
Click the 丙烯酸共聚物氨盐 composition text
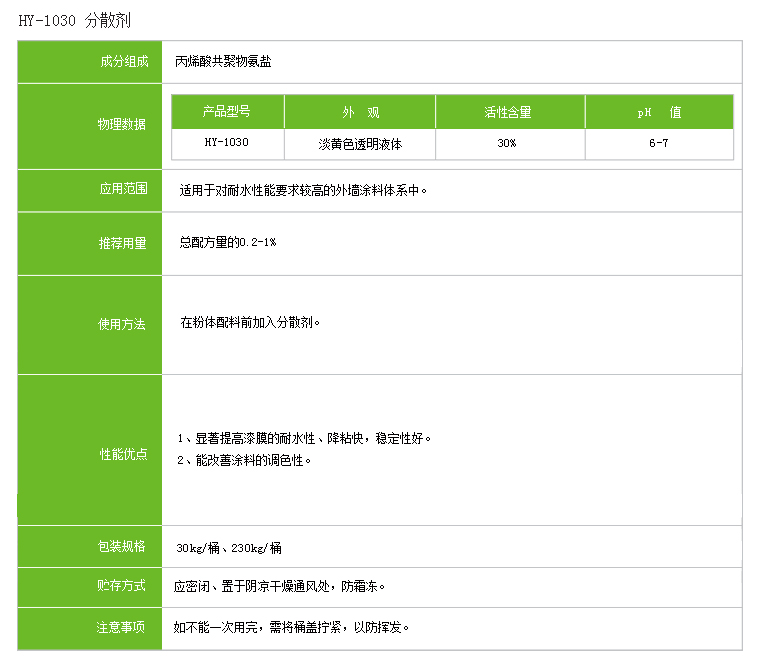click(223, 61)
